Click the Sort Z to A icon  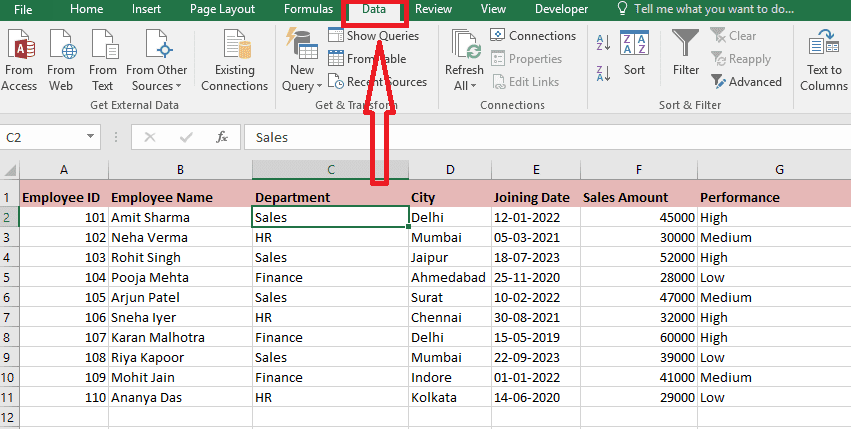603,73
